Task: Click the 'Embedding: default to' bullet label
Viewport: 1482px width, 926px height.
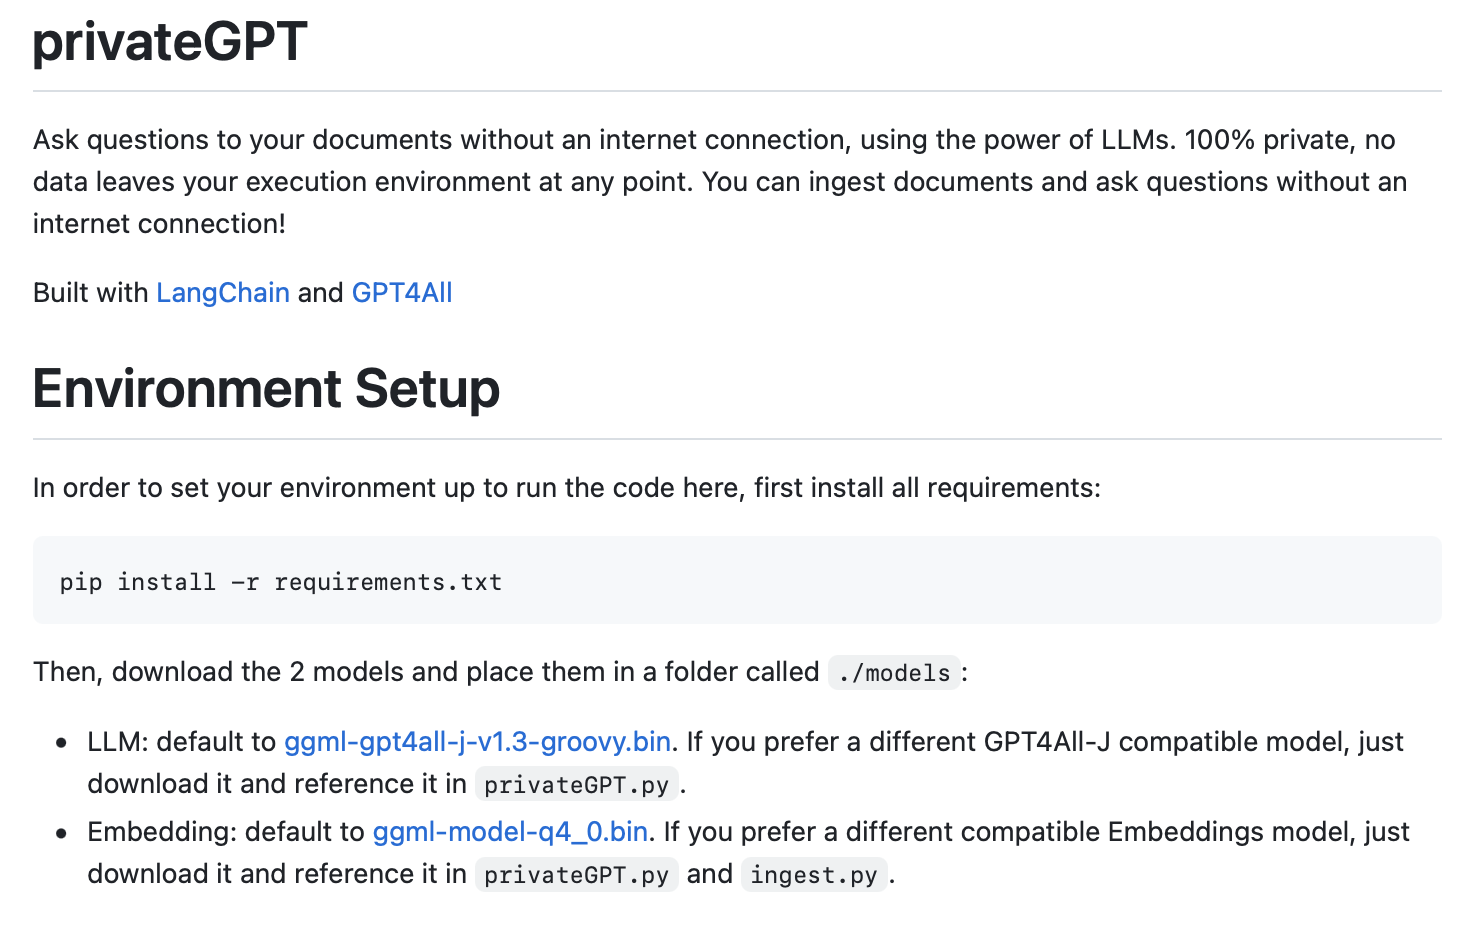Action: coord(226,832)
